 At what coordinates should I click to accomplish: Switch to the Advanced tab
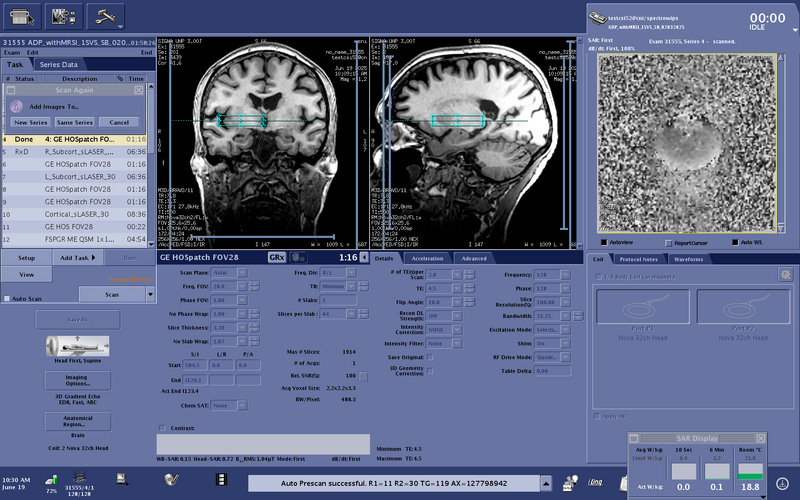(474, 259)
